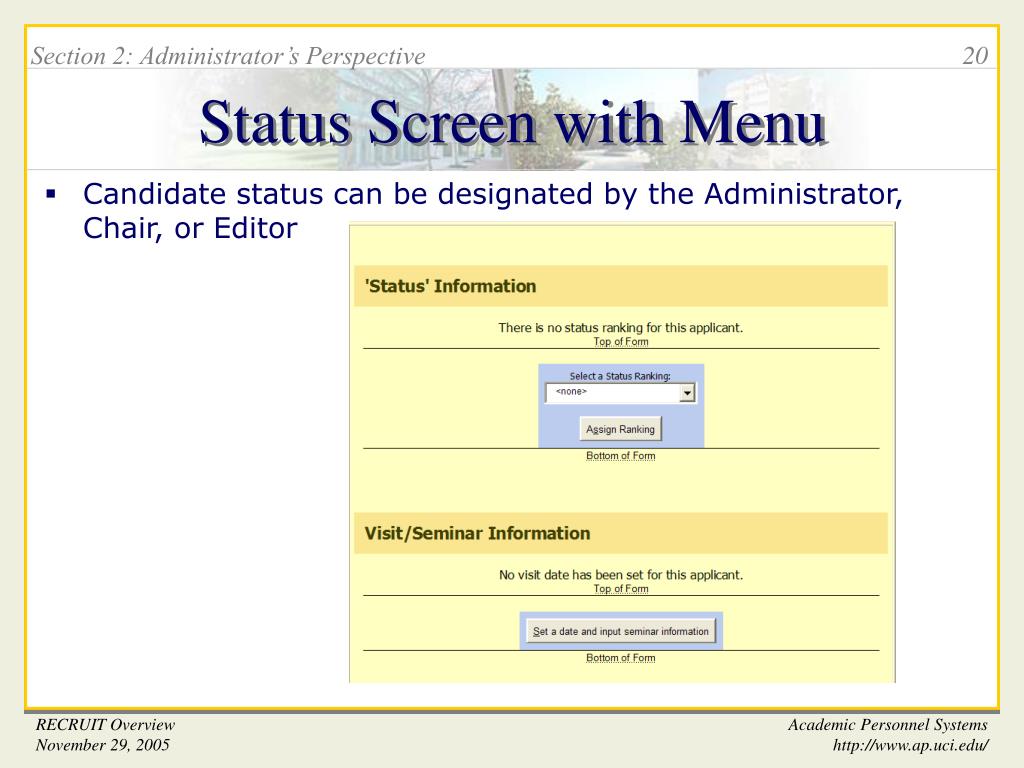Click Top of Form link under Status Information

tap(620, 342)
